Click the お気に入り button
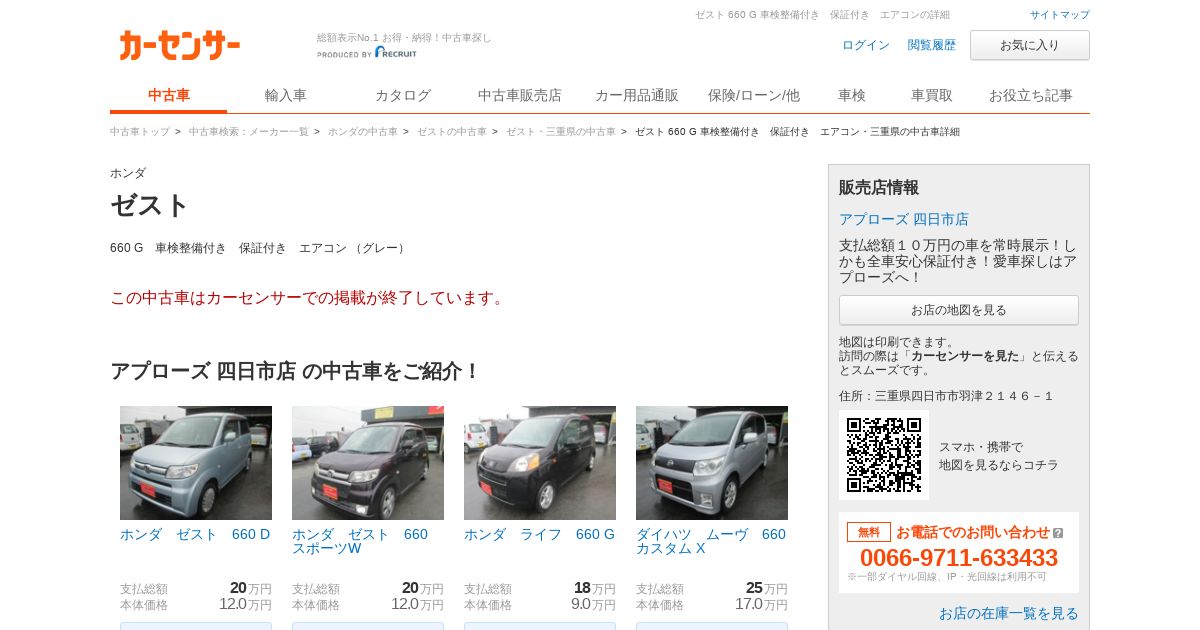The width and height of the screenshot is (1200, 630). (1029, 45)
